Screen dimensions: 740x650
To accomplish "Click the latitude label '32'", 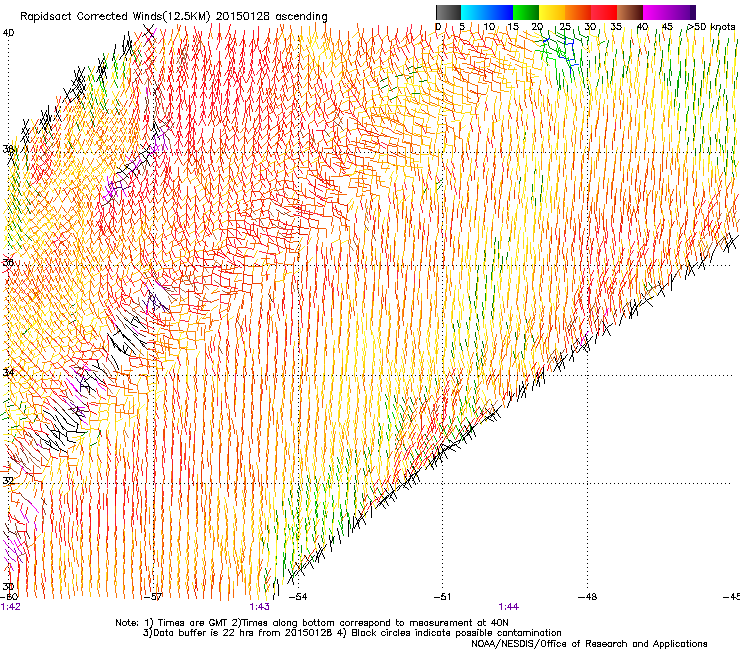I will pyautogui.click(x=8, y=481).
